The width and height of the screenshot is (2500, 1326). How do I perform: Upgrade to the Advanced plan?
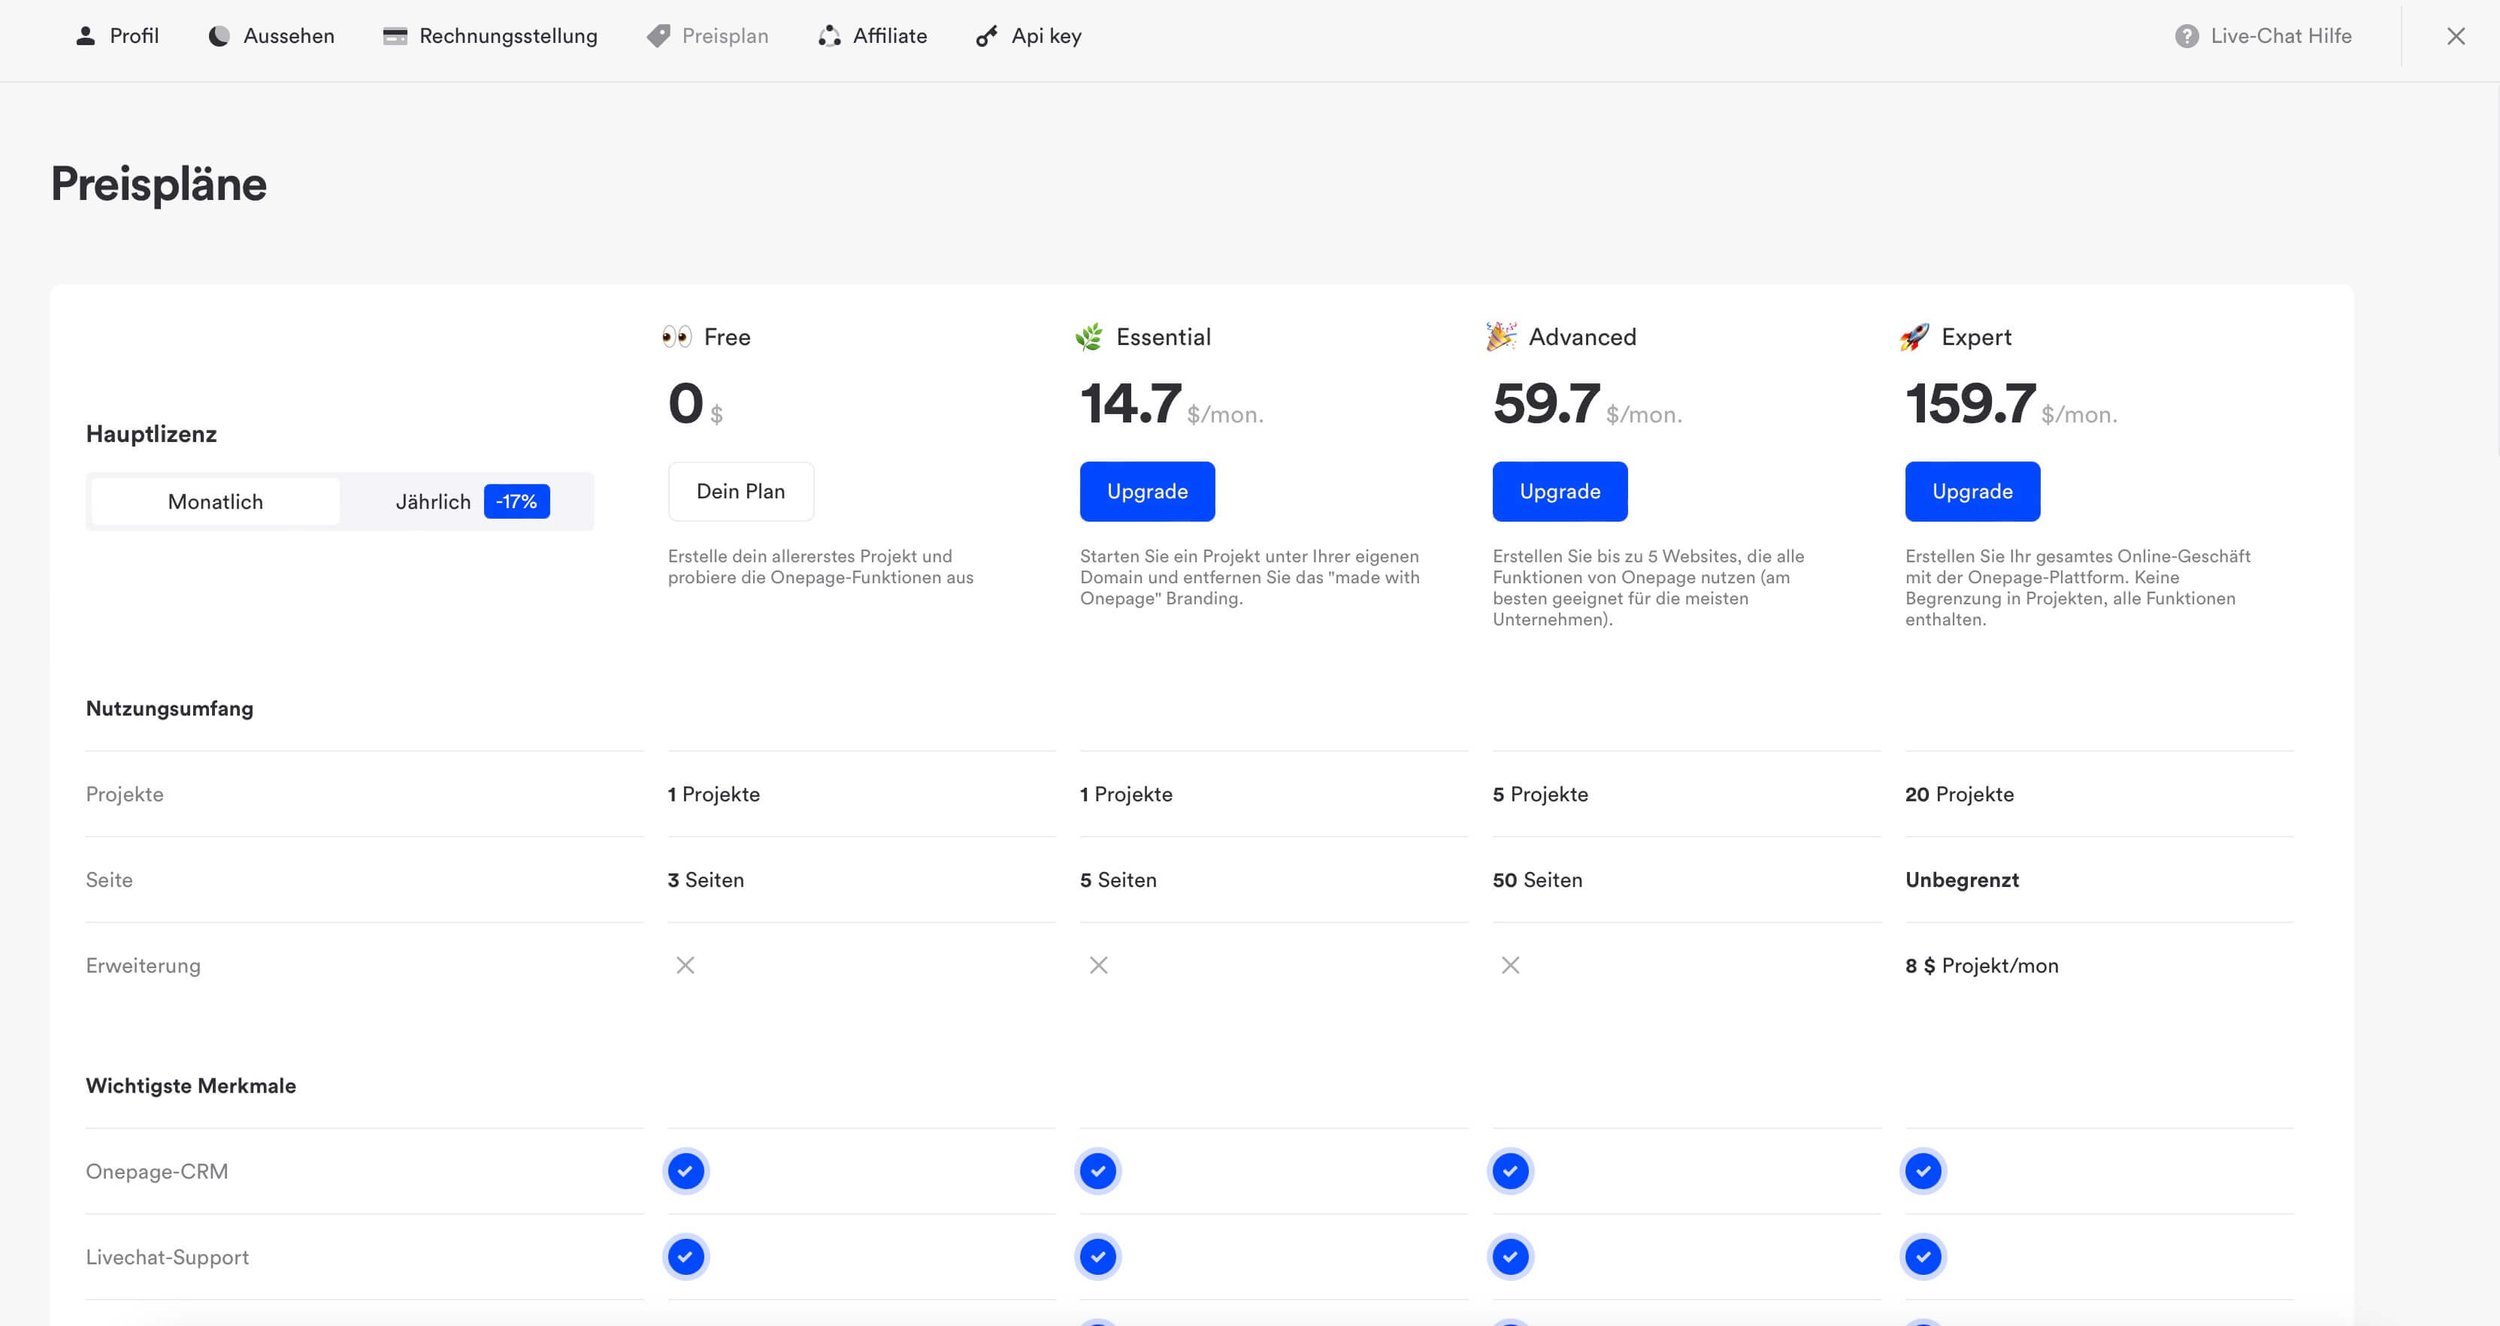1559,491
